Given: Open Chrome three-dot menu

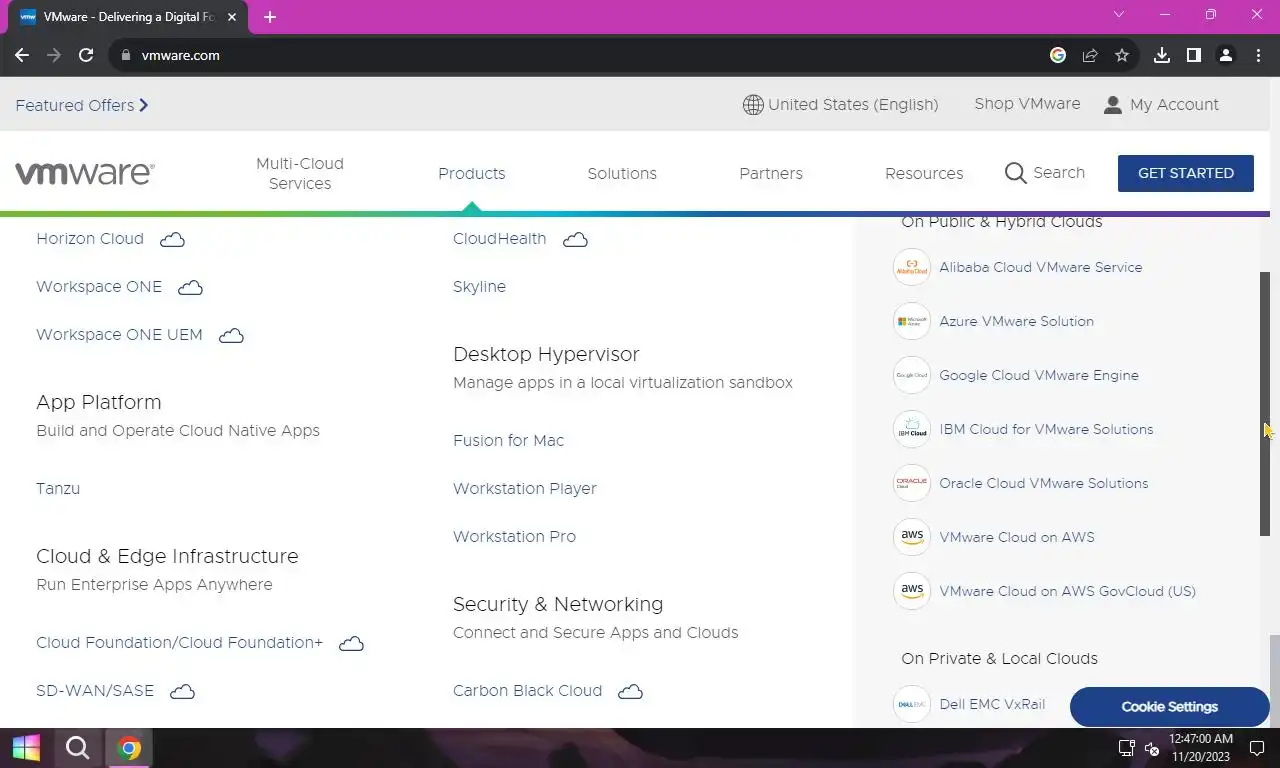Looking at the screenshot, I should click(1257, 55).
